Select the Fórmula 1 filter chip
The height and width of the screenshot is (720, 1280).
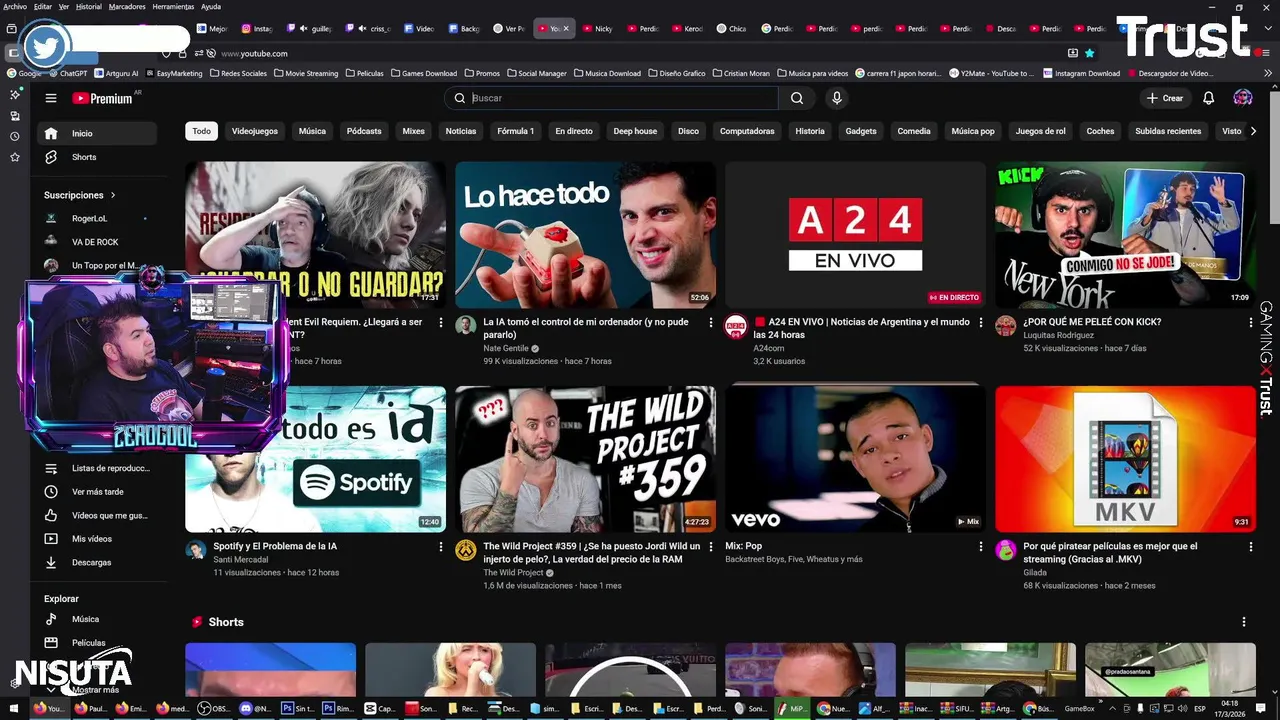[x=516, y=131]
